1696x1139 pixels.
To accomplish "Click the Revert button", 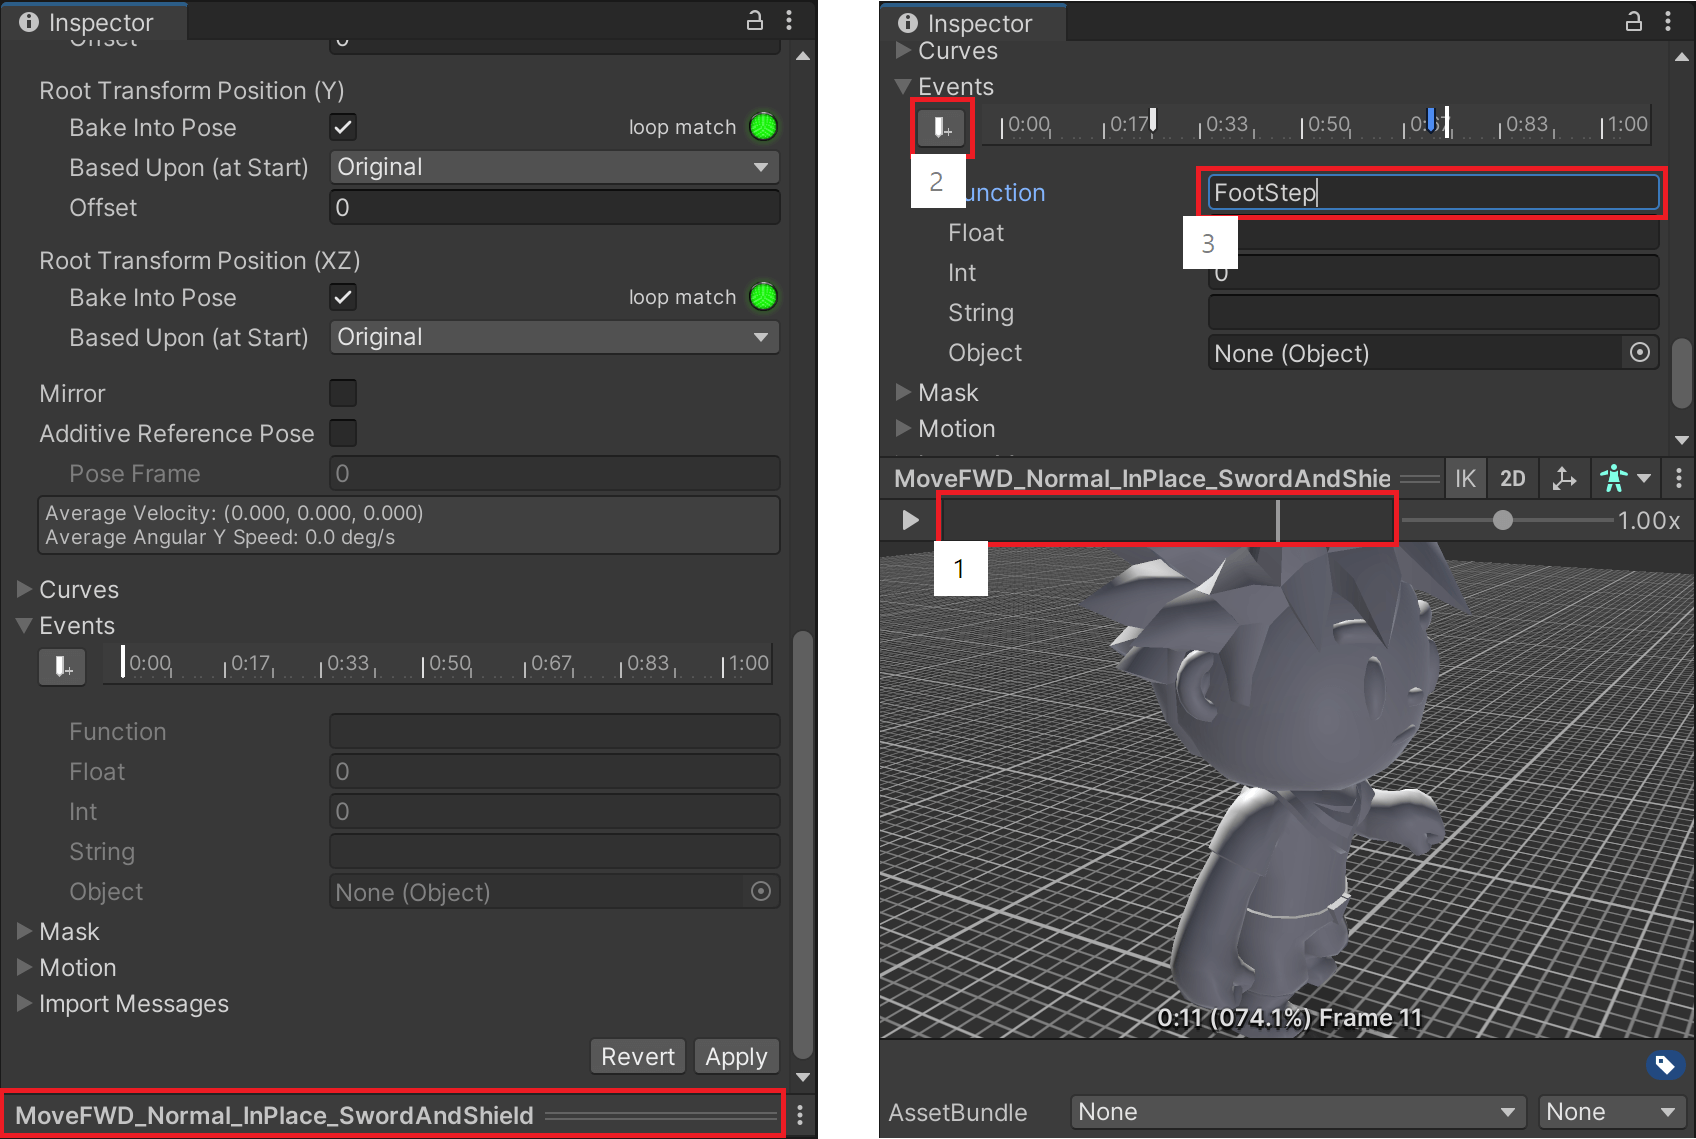I will click(x=638, y=1056).
